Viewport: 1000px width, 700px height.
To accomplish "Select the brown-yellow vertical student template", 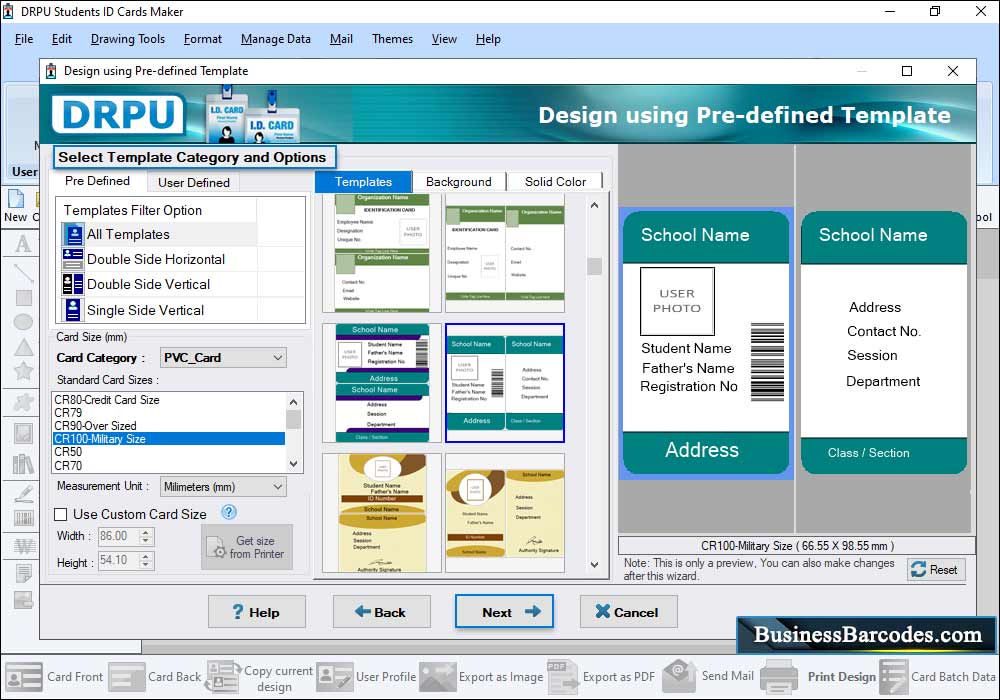I will [382, 513].
